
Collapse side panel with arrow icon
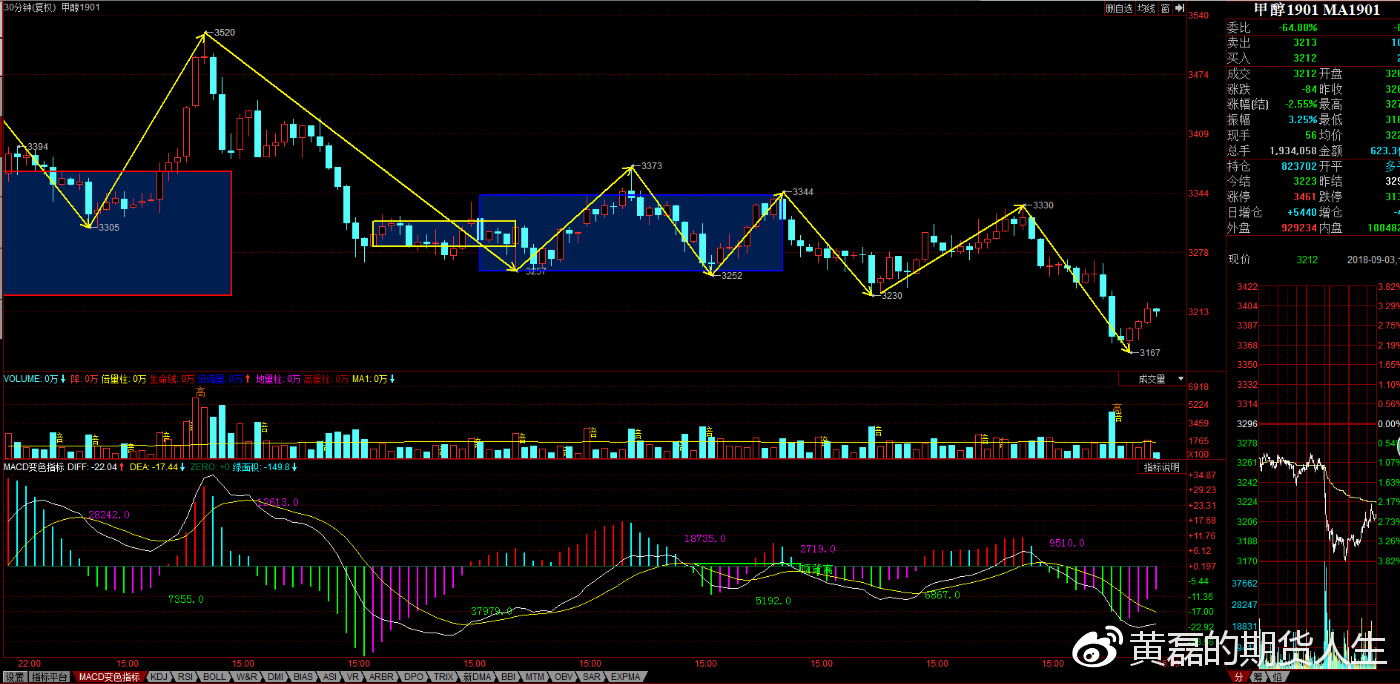[1179, 8]
